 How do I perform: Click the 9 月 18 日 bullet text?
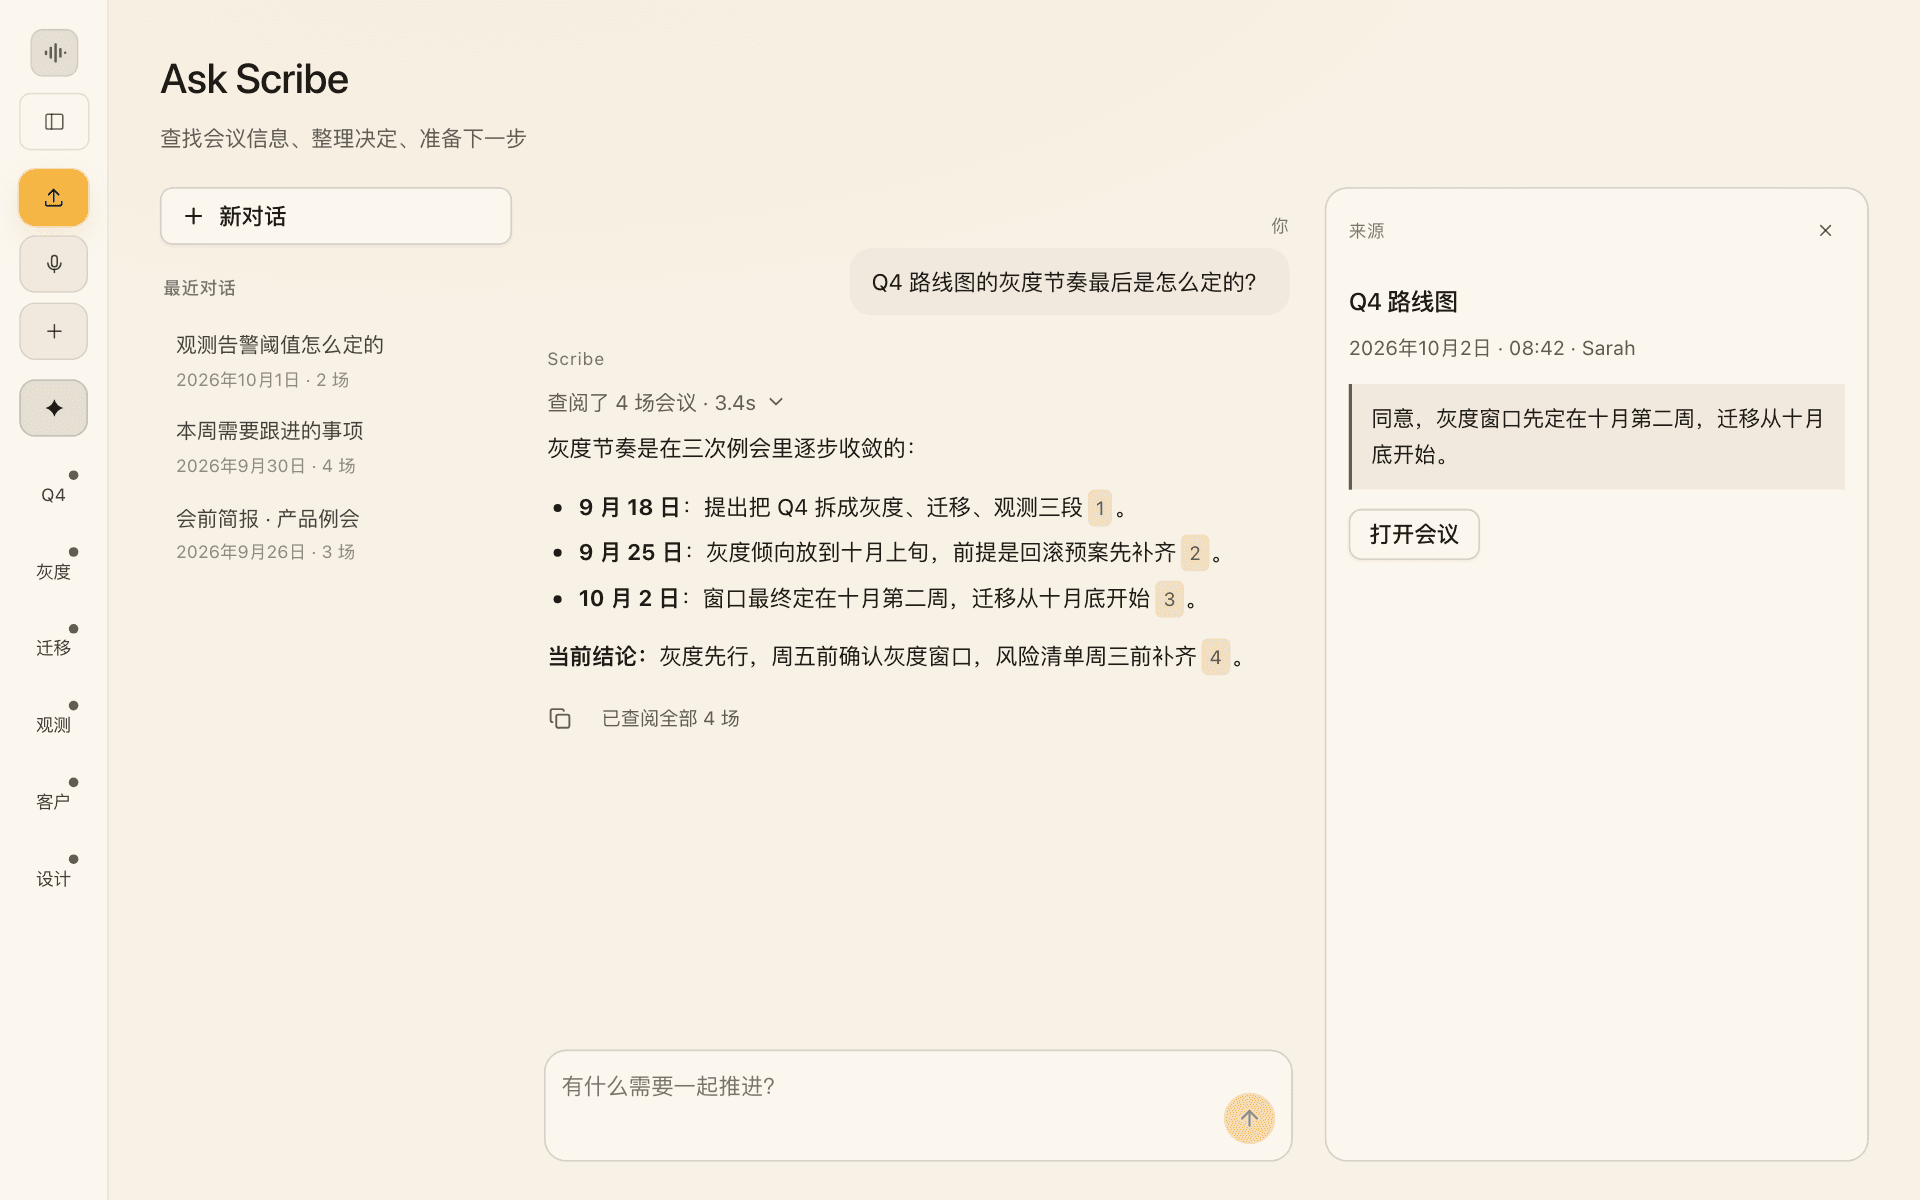coord(853,508)
